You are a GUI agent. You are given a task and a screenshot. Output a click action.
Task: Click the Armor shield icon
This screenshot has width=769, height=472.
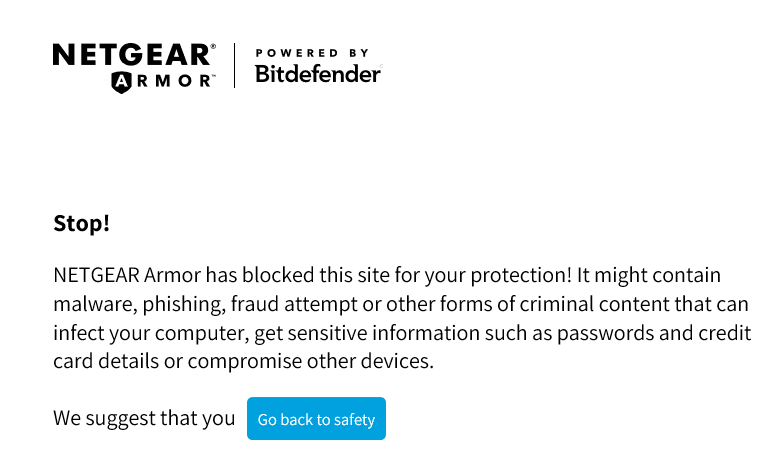[x=121, y=82]
